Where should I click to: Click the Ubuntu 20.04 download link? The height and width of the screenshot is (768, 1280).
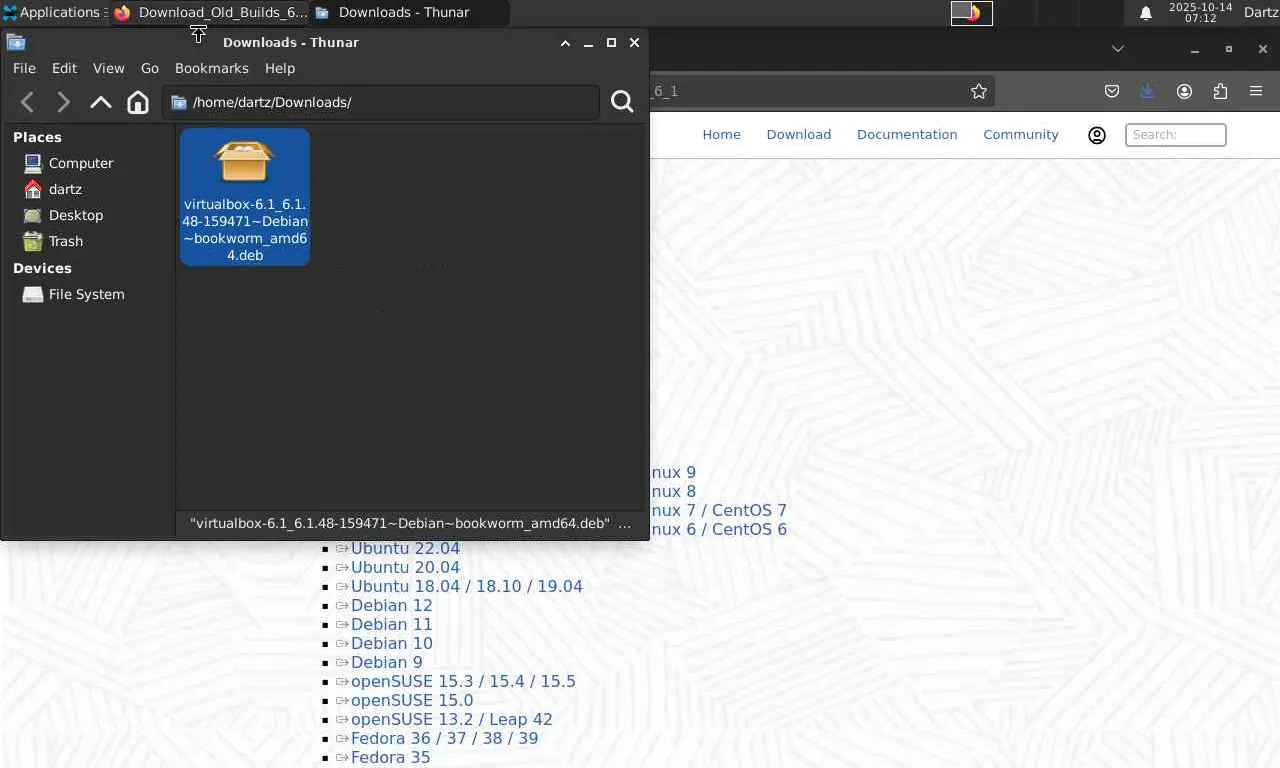coord(405,568)
